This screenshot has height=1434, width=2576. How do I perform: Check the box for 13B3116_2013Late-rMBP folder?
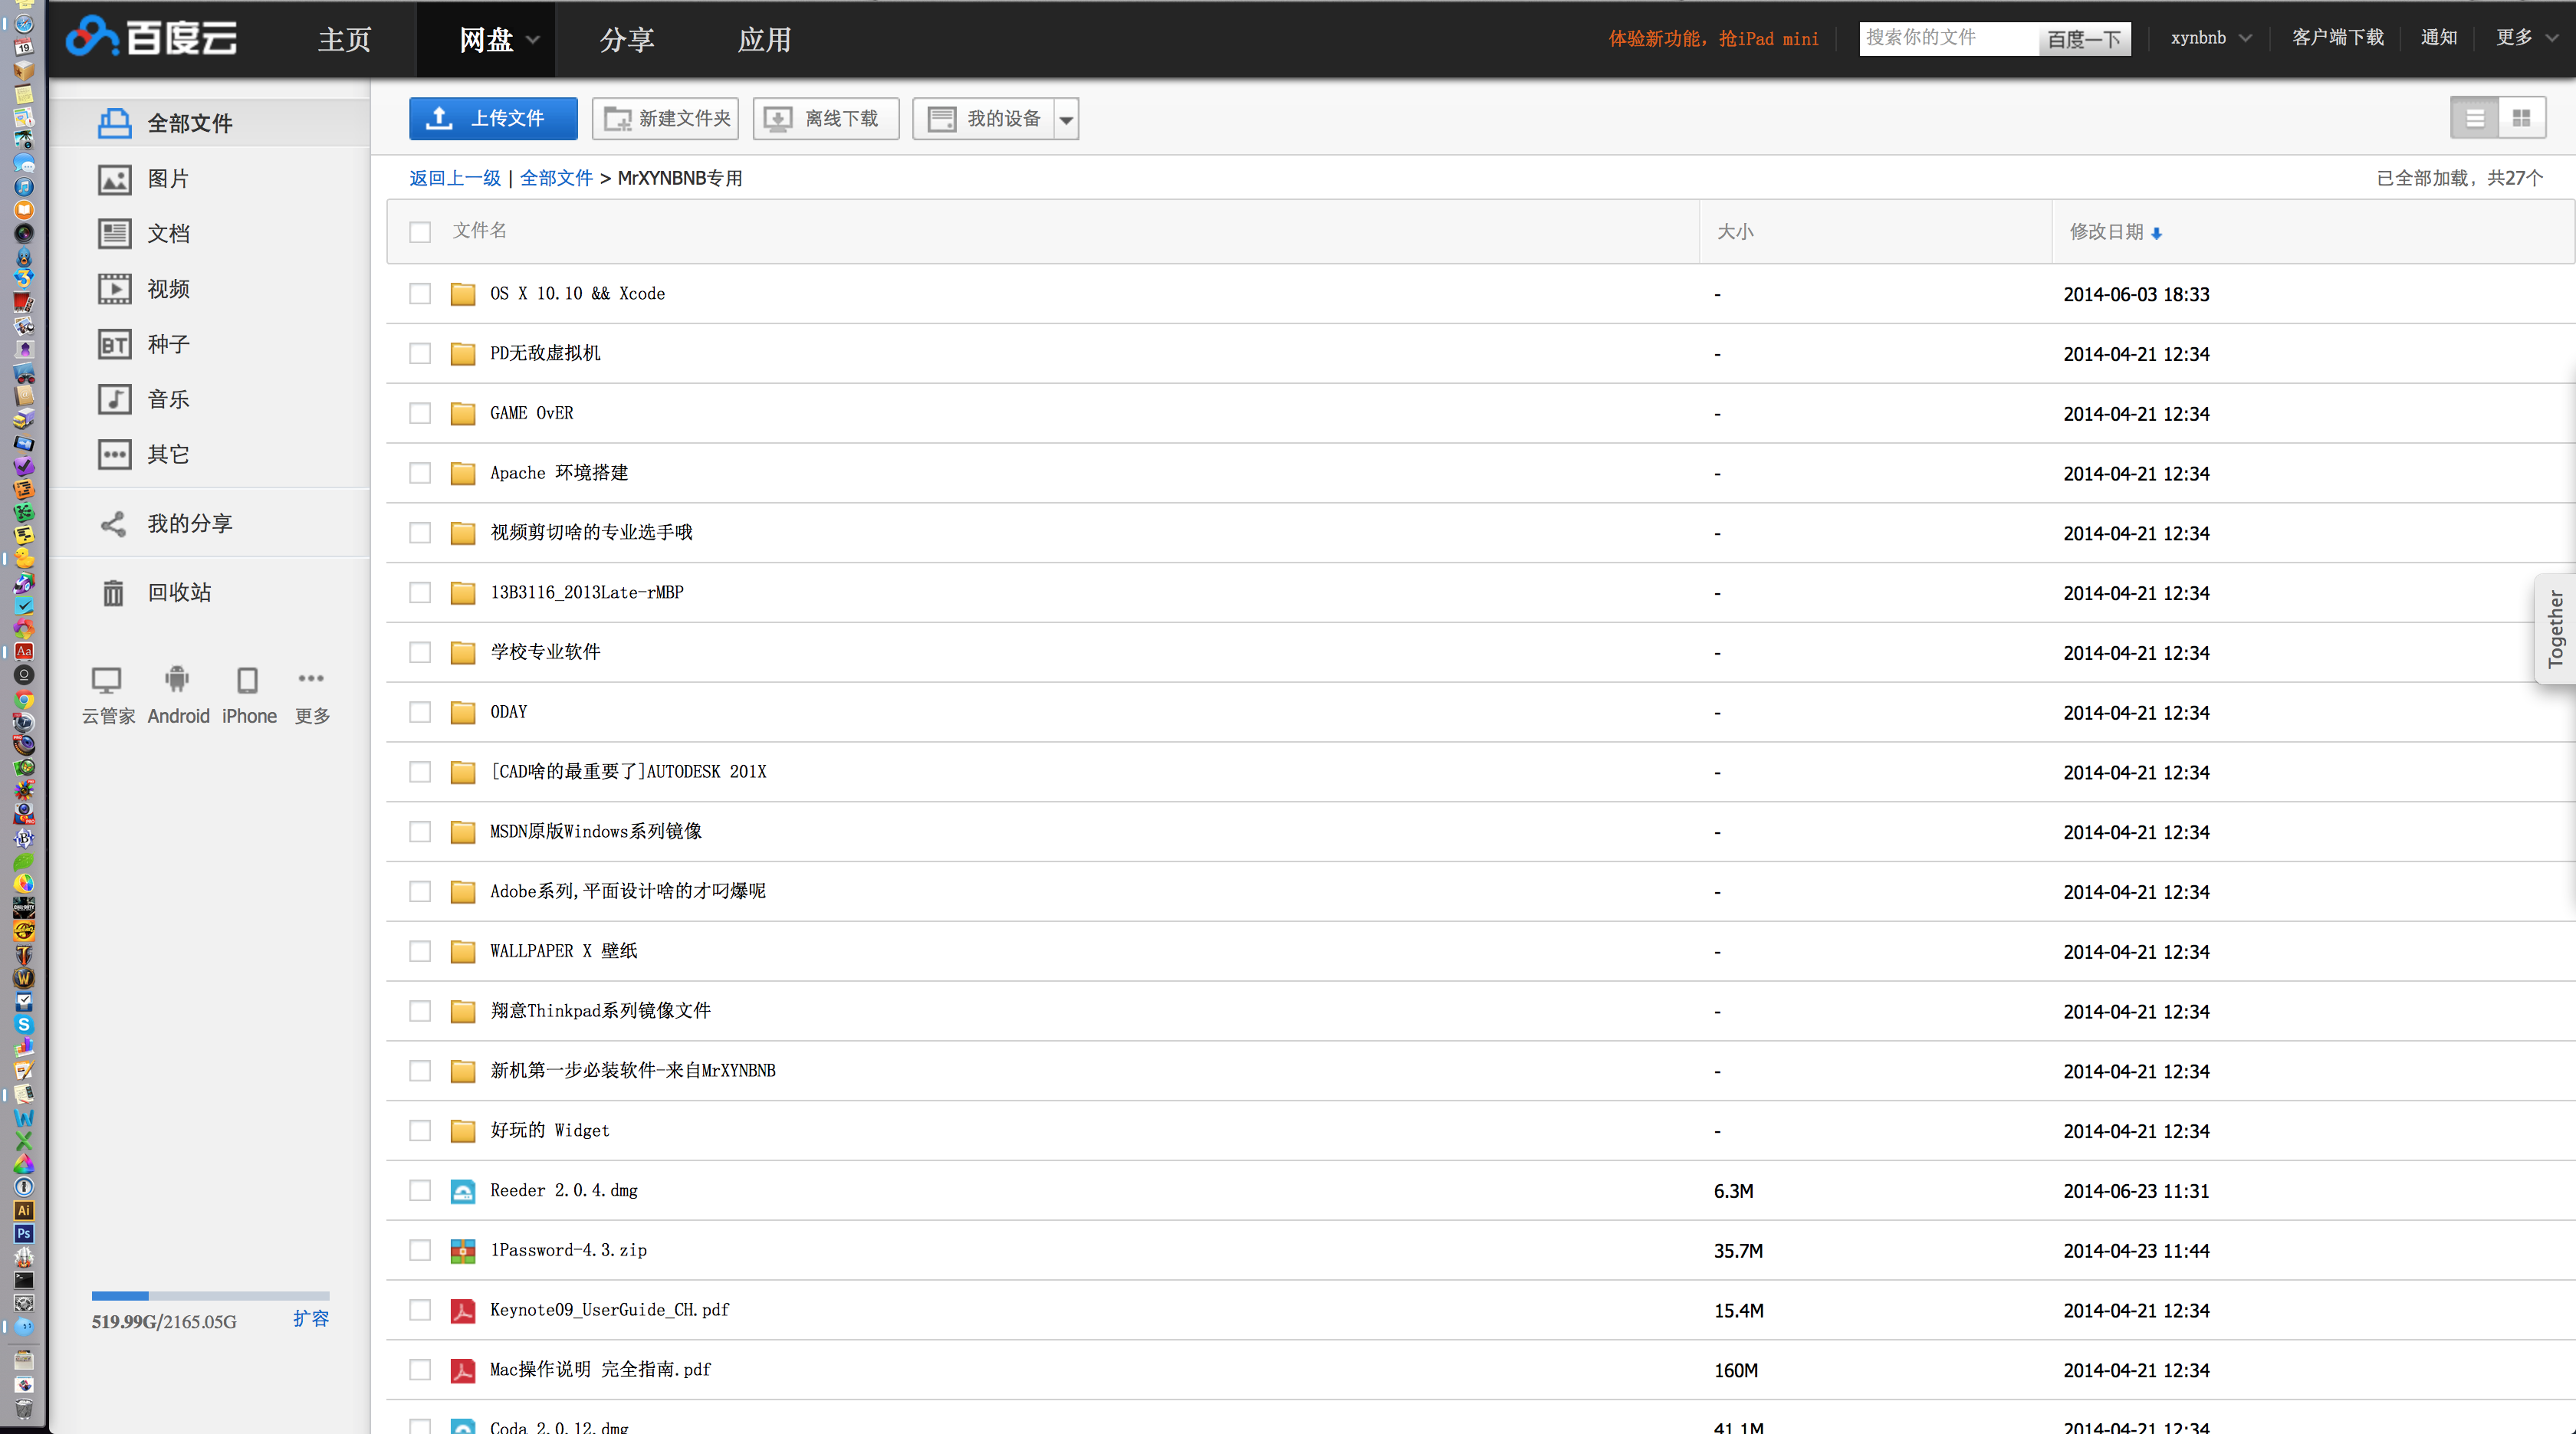420,593
